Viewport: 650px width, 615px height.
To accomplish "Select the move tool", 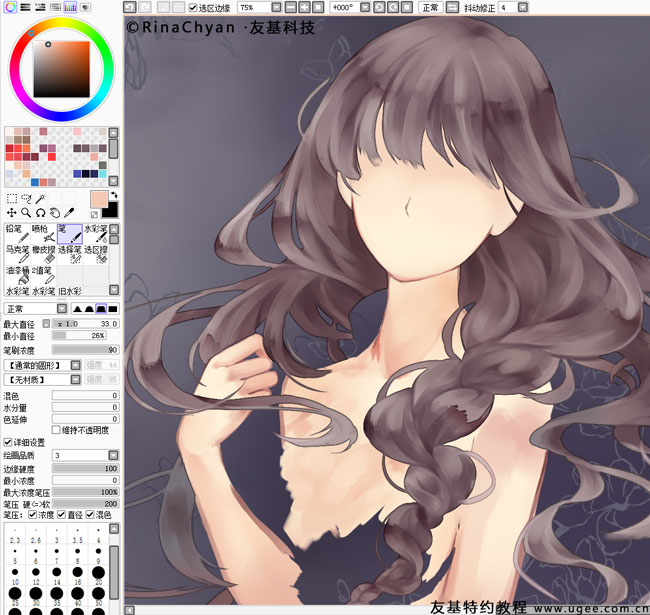I will (x=12, y=213).
